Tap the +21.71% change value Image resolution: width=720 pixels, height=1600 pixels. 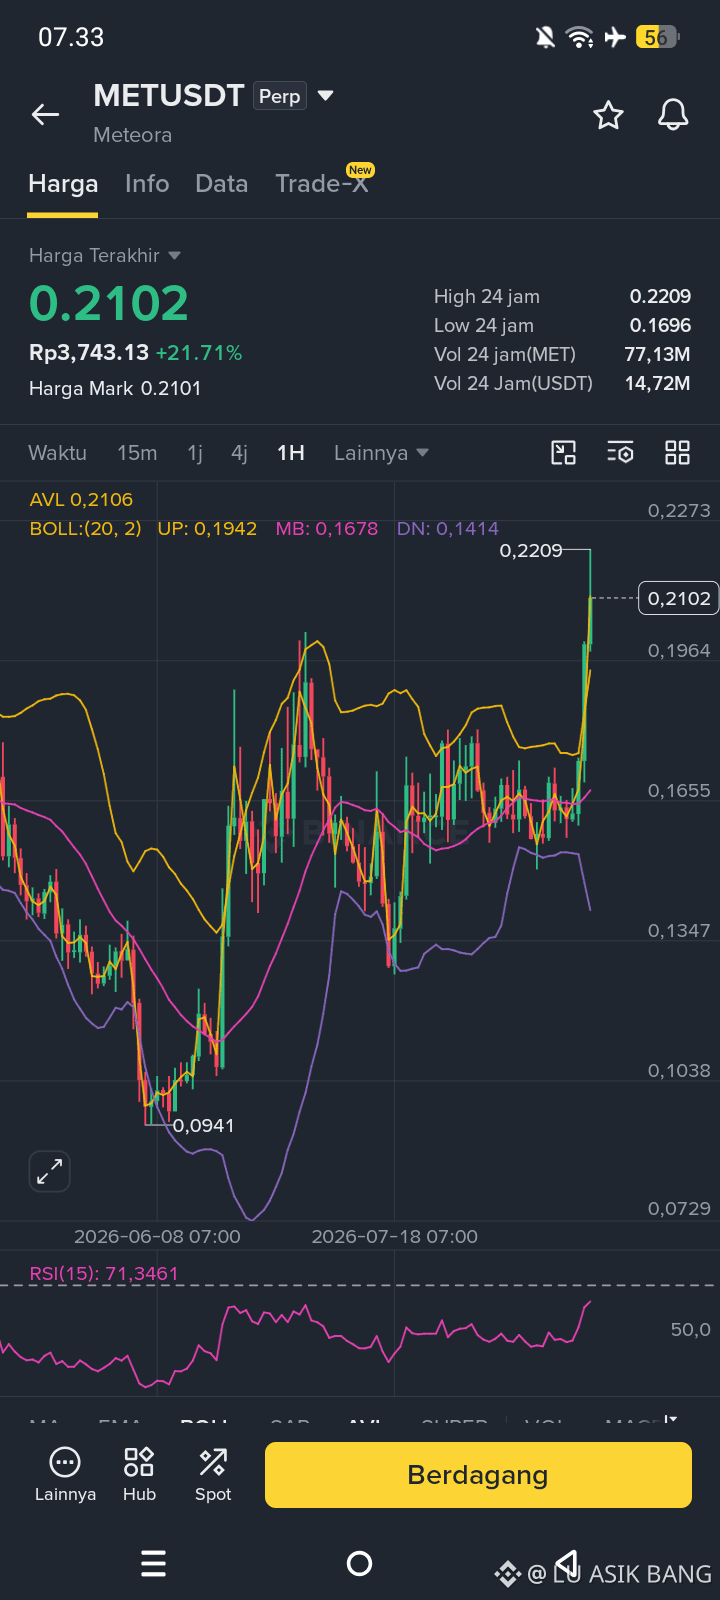click(199, 353)
